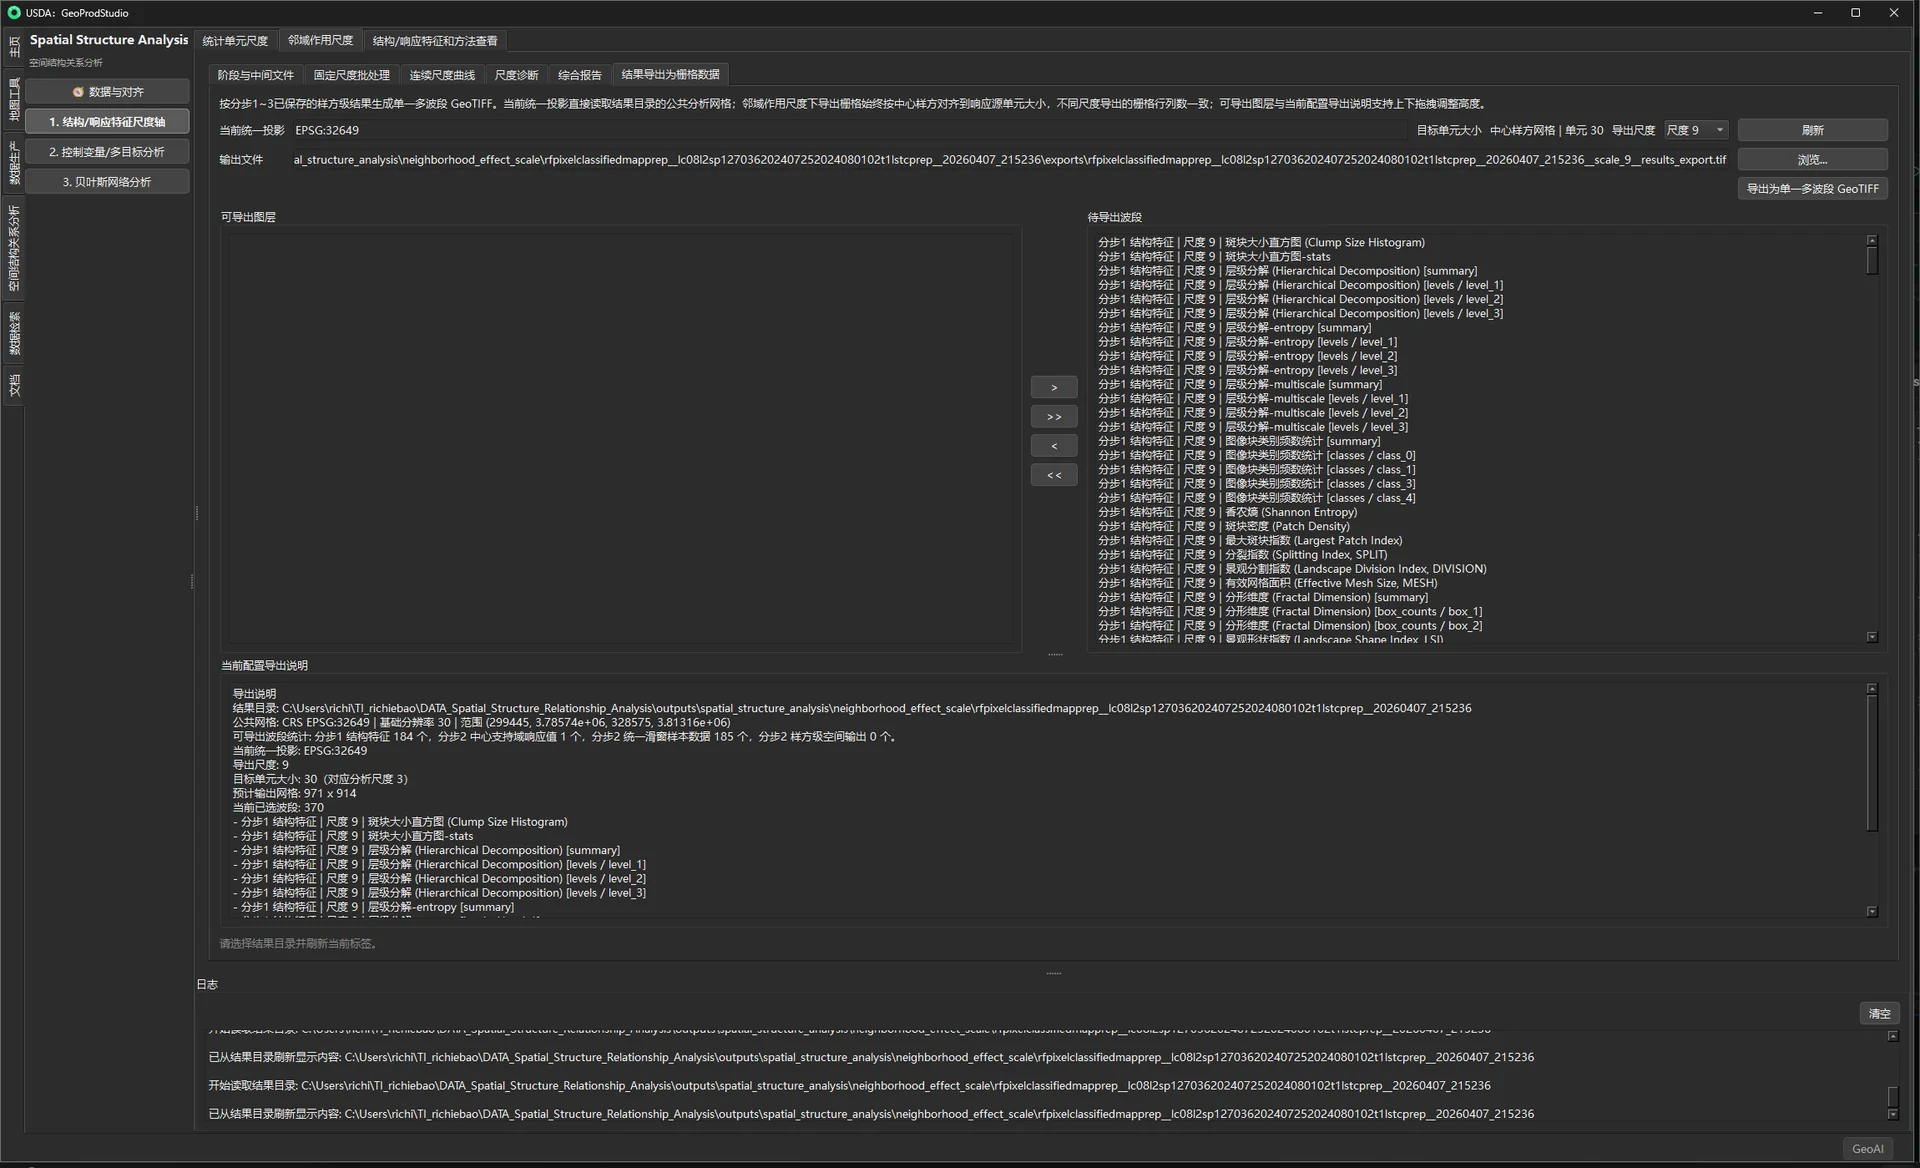Move selected layer with the > arrow
The width and height of the screenshot is (1920, 1168).
point(1054,388)
